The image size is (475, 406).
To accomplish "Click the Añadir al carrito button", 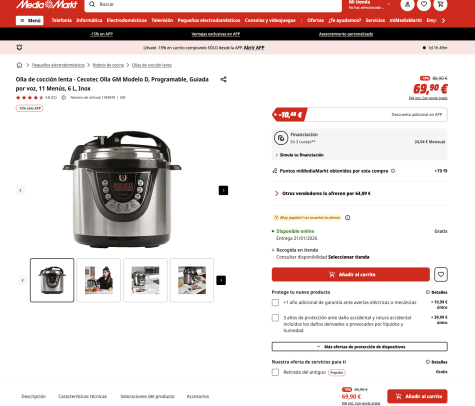I will [351, 275].
